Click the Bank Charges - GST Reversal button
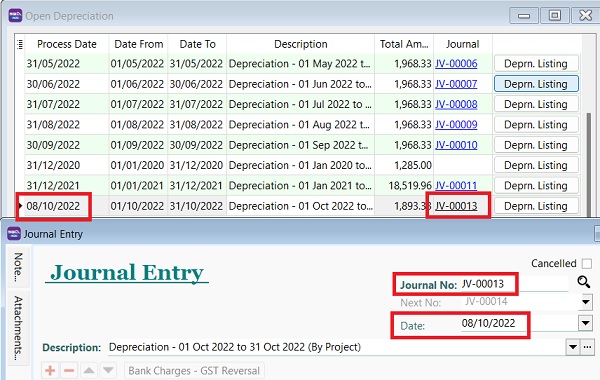600x380 pixels. point(194,370)
